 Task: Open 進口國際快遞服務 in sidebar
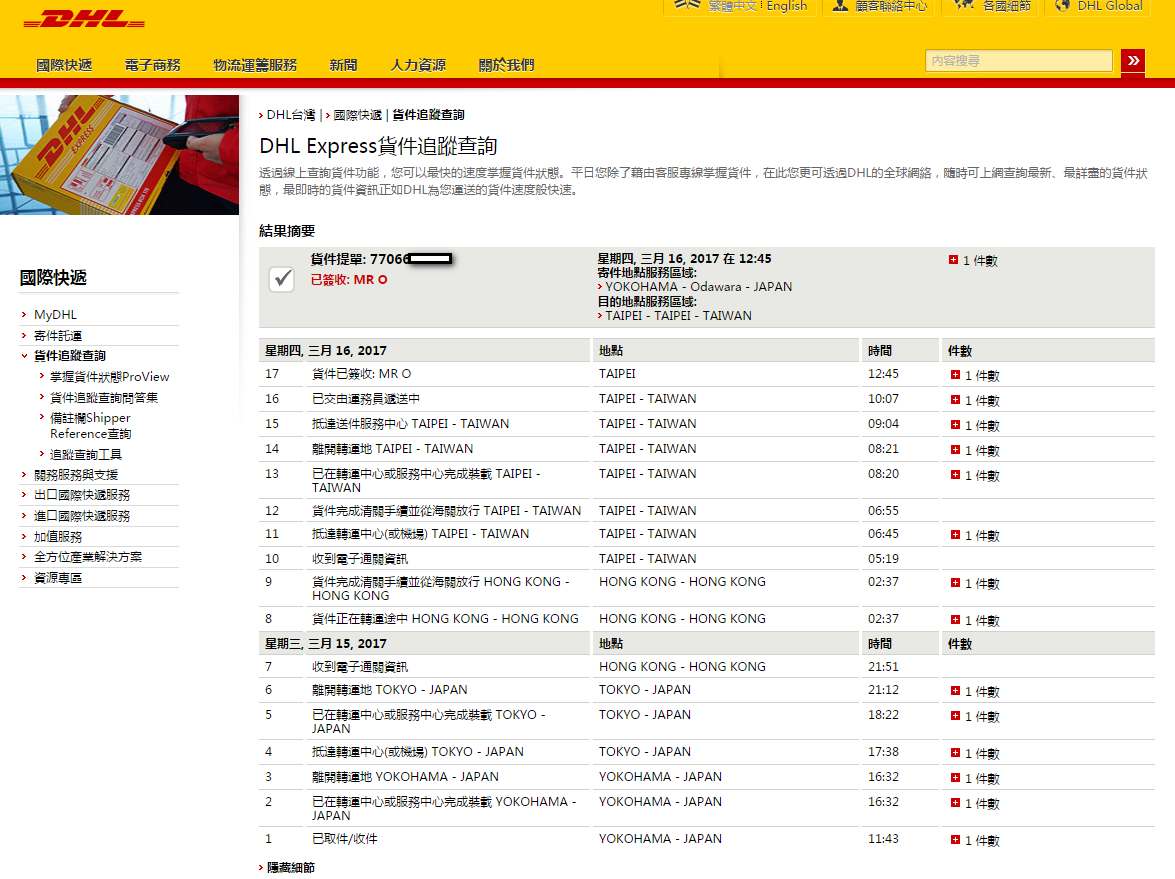(82, 516)
